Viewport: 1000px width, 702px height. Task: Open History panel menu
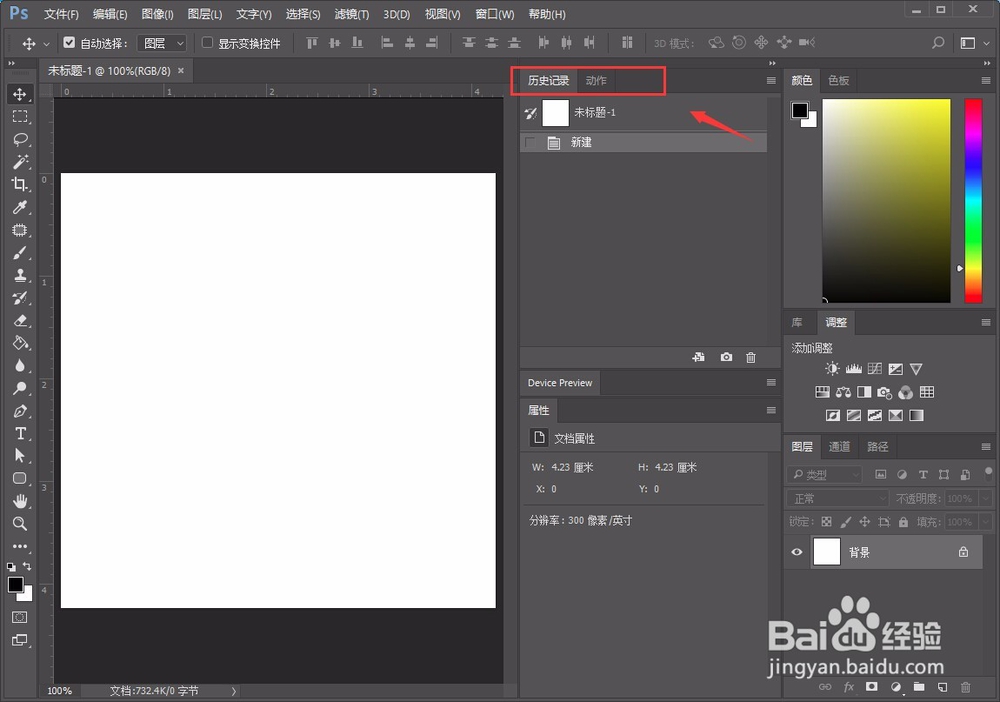click(771, 80)
